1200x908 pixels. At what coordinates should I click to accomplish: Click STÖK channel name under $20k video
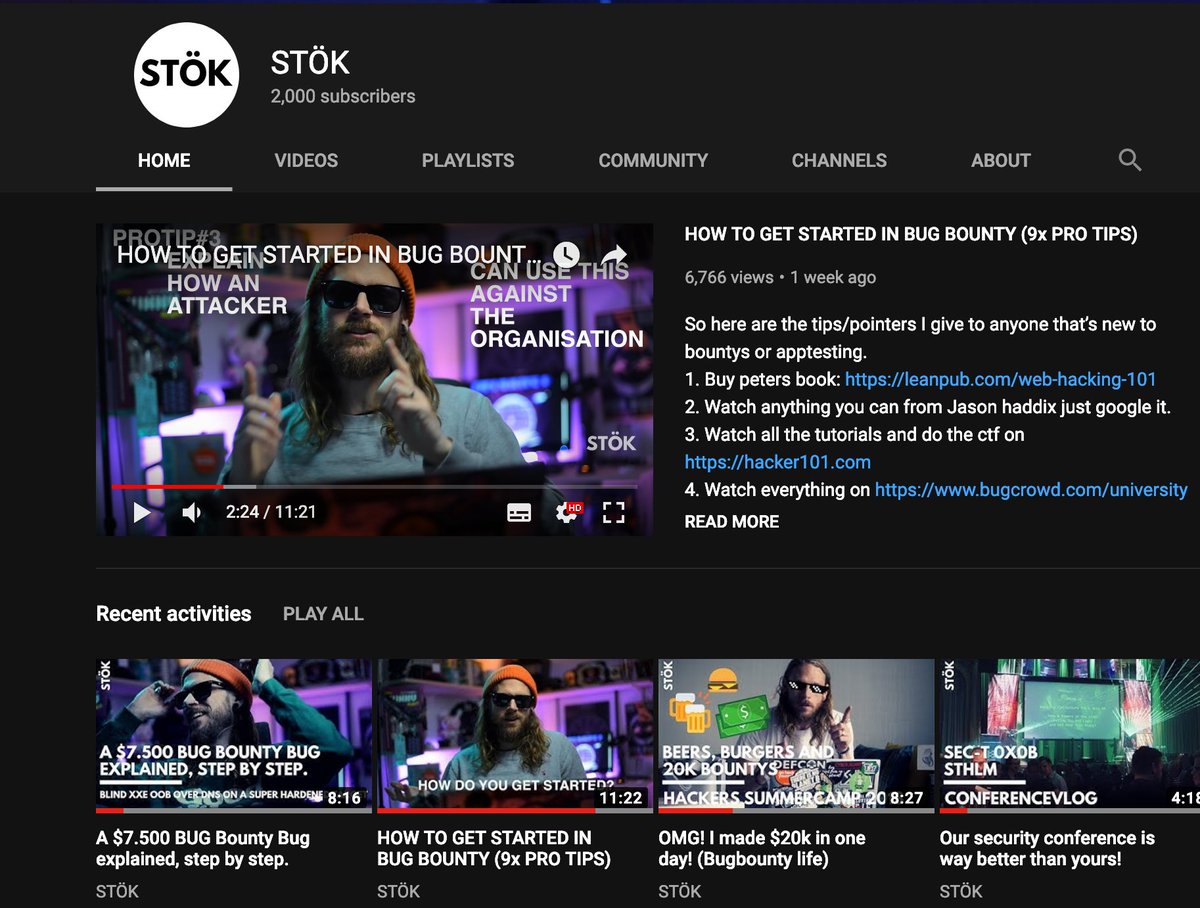(x=679, y=891)
